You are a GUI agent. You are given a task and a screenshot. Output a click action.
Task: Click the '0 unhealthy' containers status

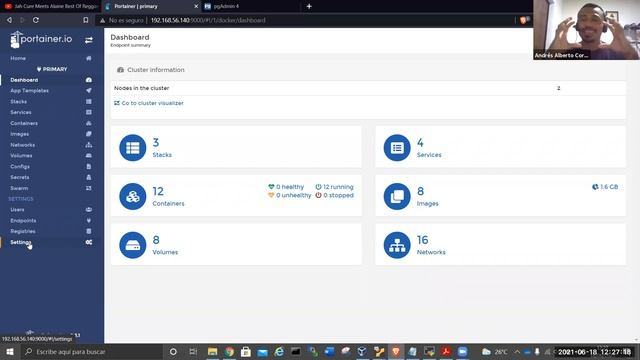(x=289, y=196)
